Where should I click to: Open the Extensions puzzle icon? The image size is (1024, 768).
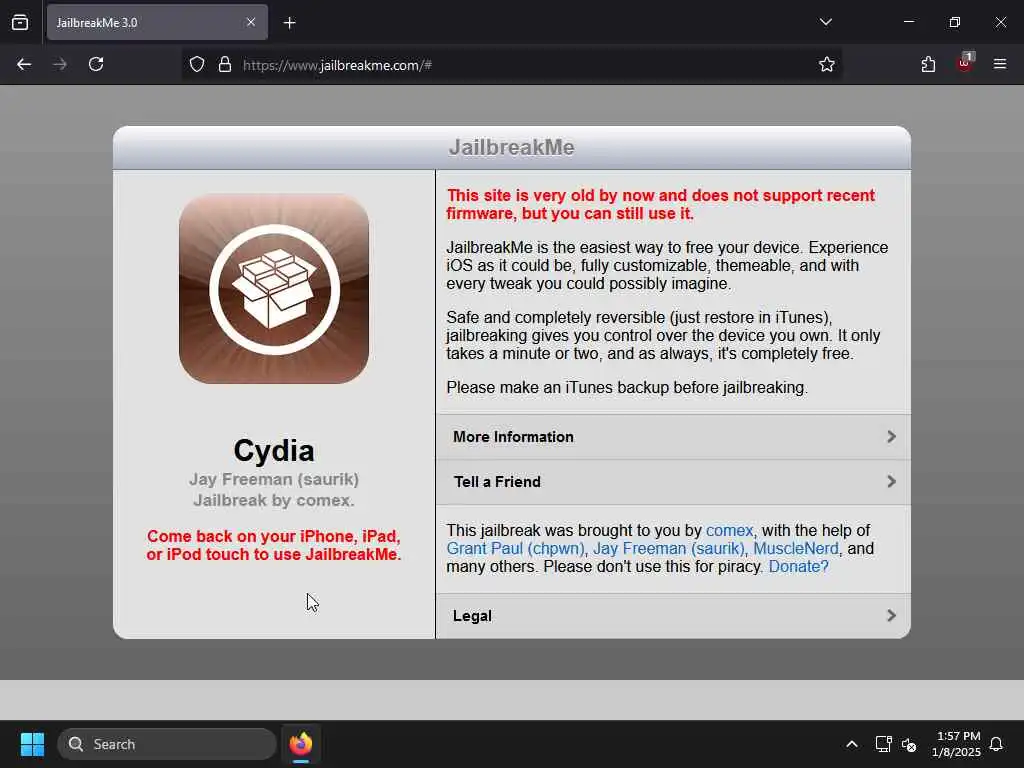[x=928, y=64]
